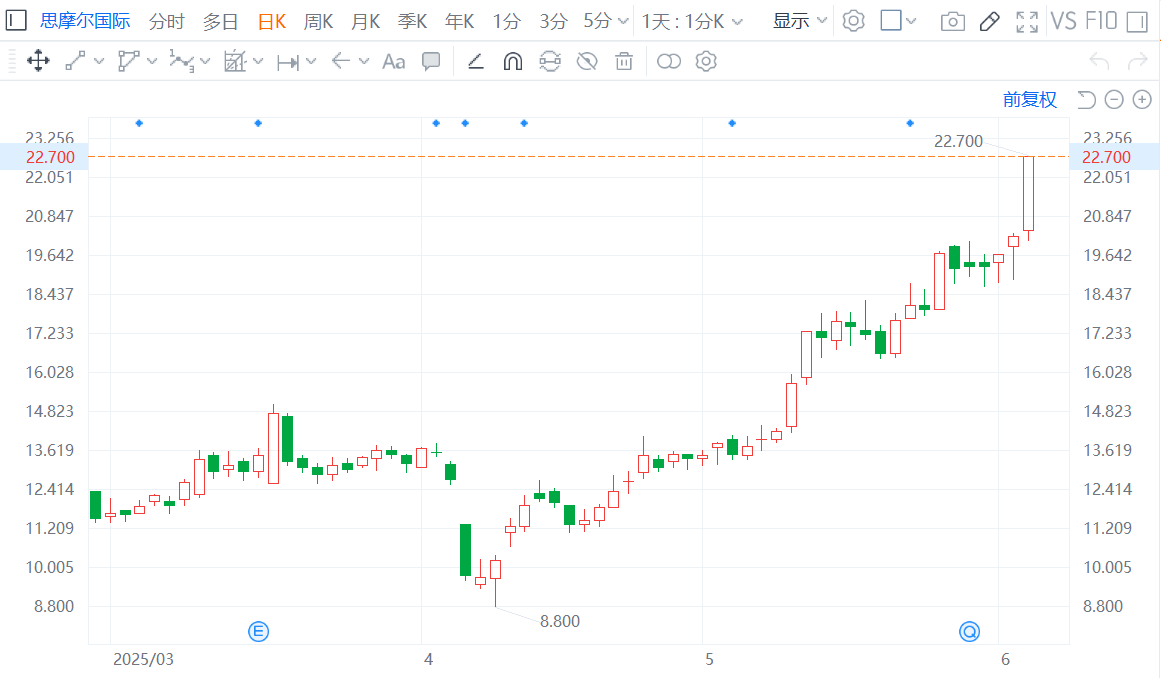Click the E earnings event marker
Image resolution: width=1161 pixels, height=678 pixels.
[x=258, y=631]
